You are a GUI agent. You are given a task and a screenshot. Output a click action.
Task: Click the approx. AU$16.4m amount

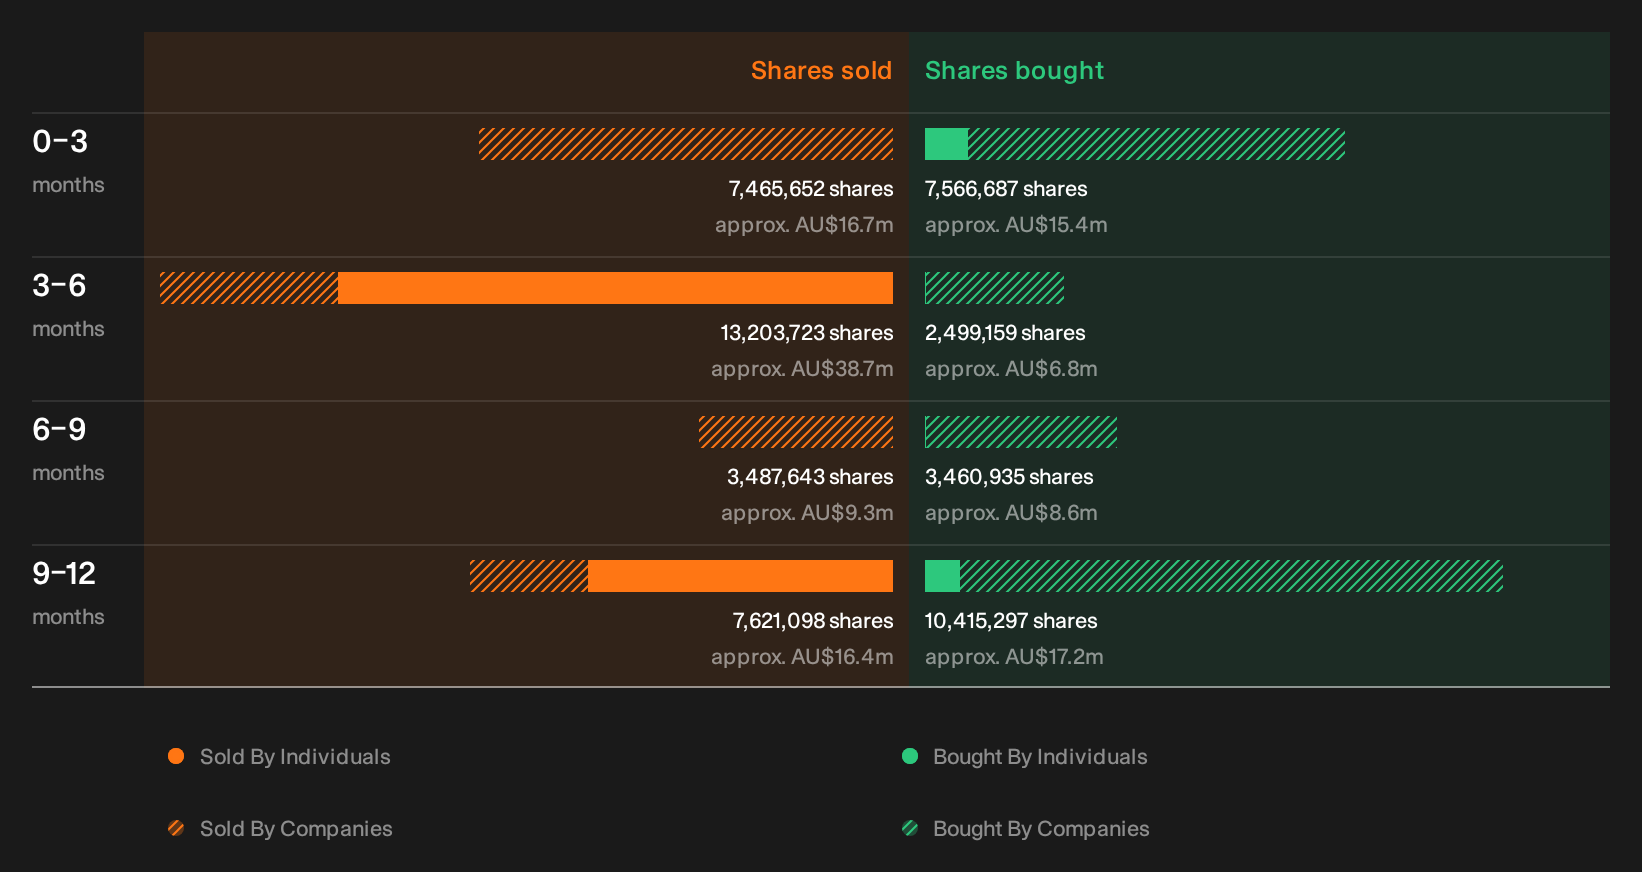(802, 657)
